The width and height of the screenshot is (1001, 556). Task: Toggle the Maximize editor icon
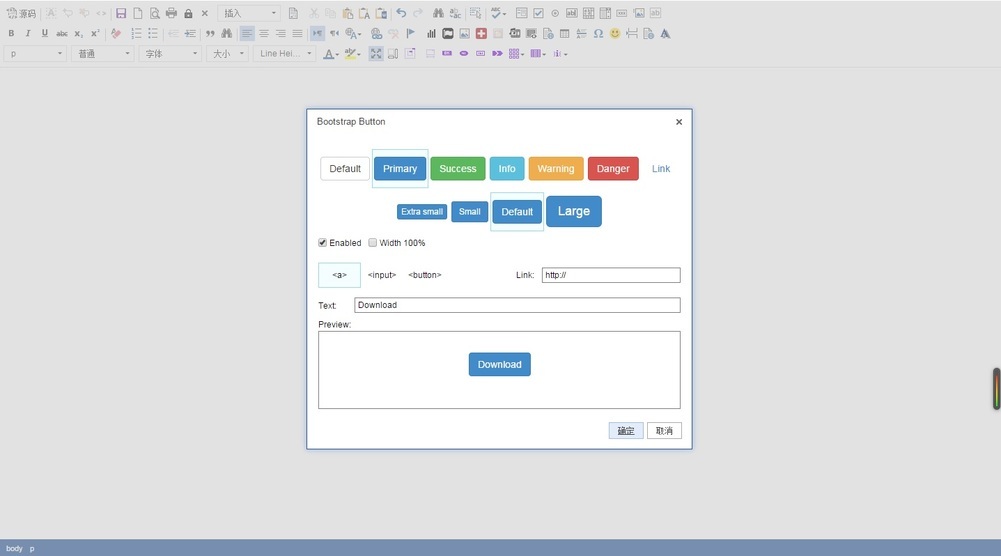click(376, 54)
